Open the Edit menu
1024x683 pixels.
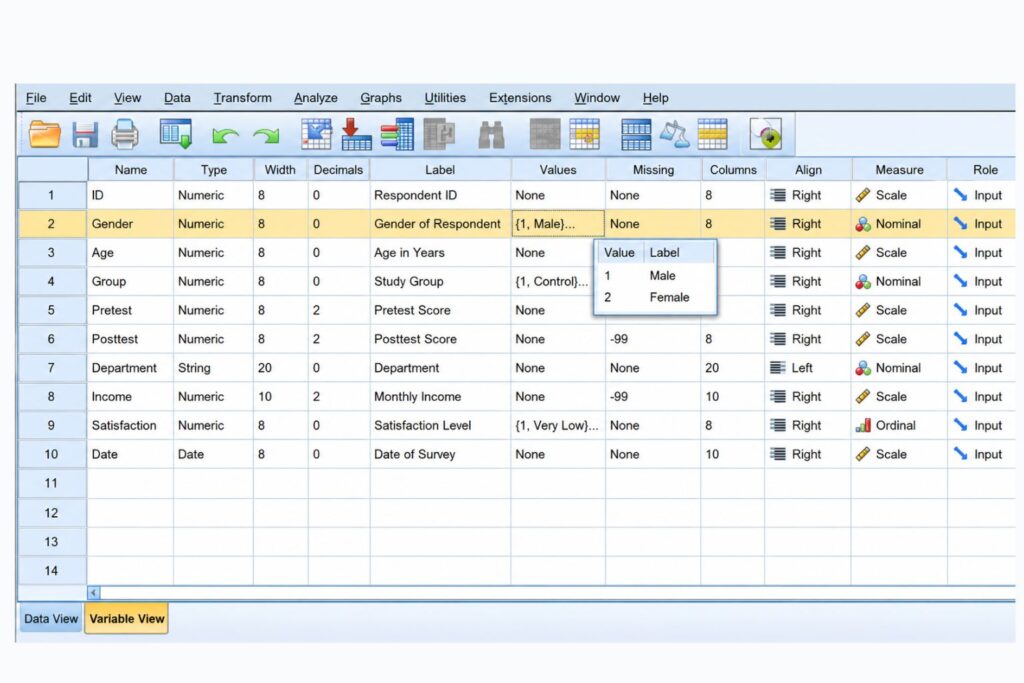click(80, 98)
